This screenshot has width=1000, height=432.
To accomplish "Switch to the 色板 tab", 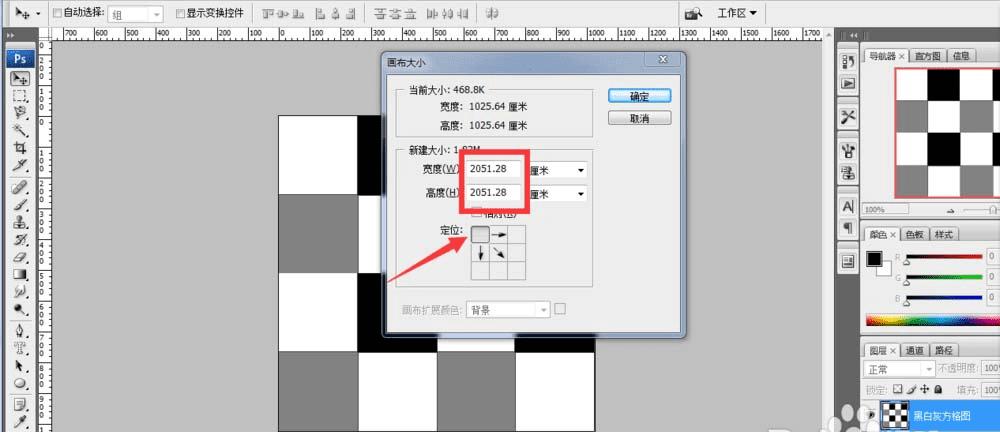I will tap(915, 234).
